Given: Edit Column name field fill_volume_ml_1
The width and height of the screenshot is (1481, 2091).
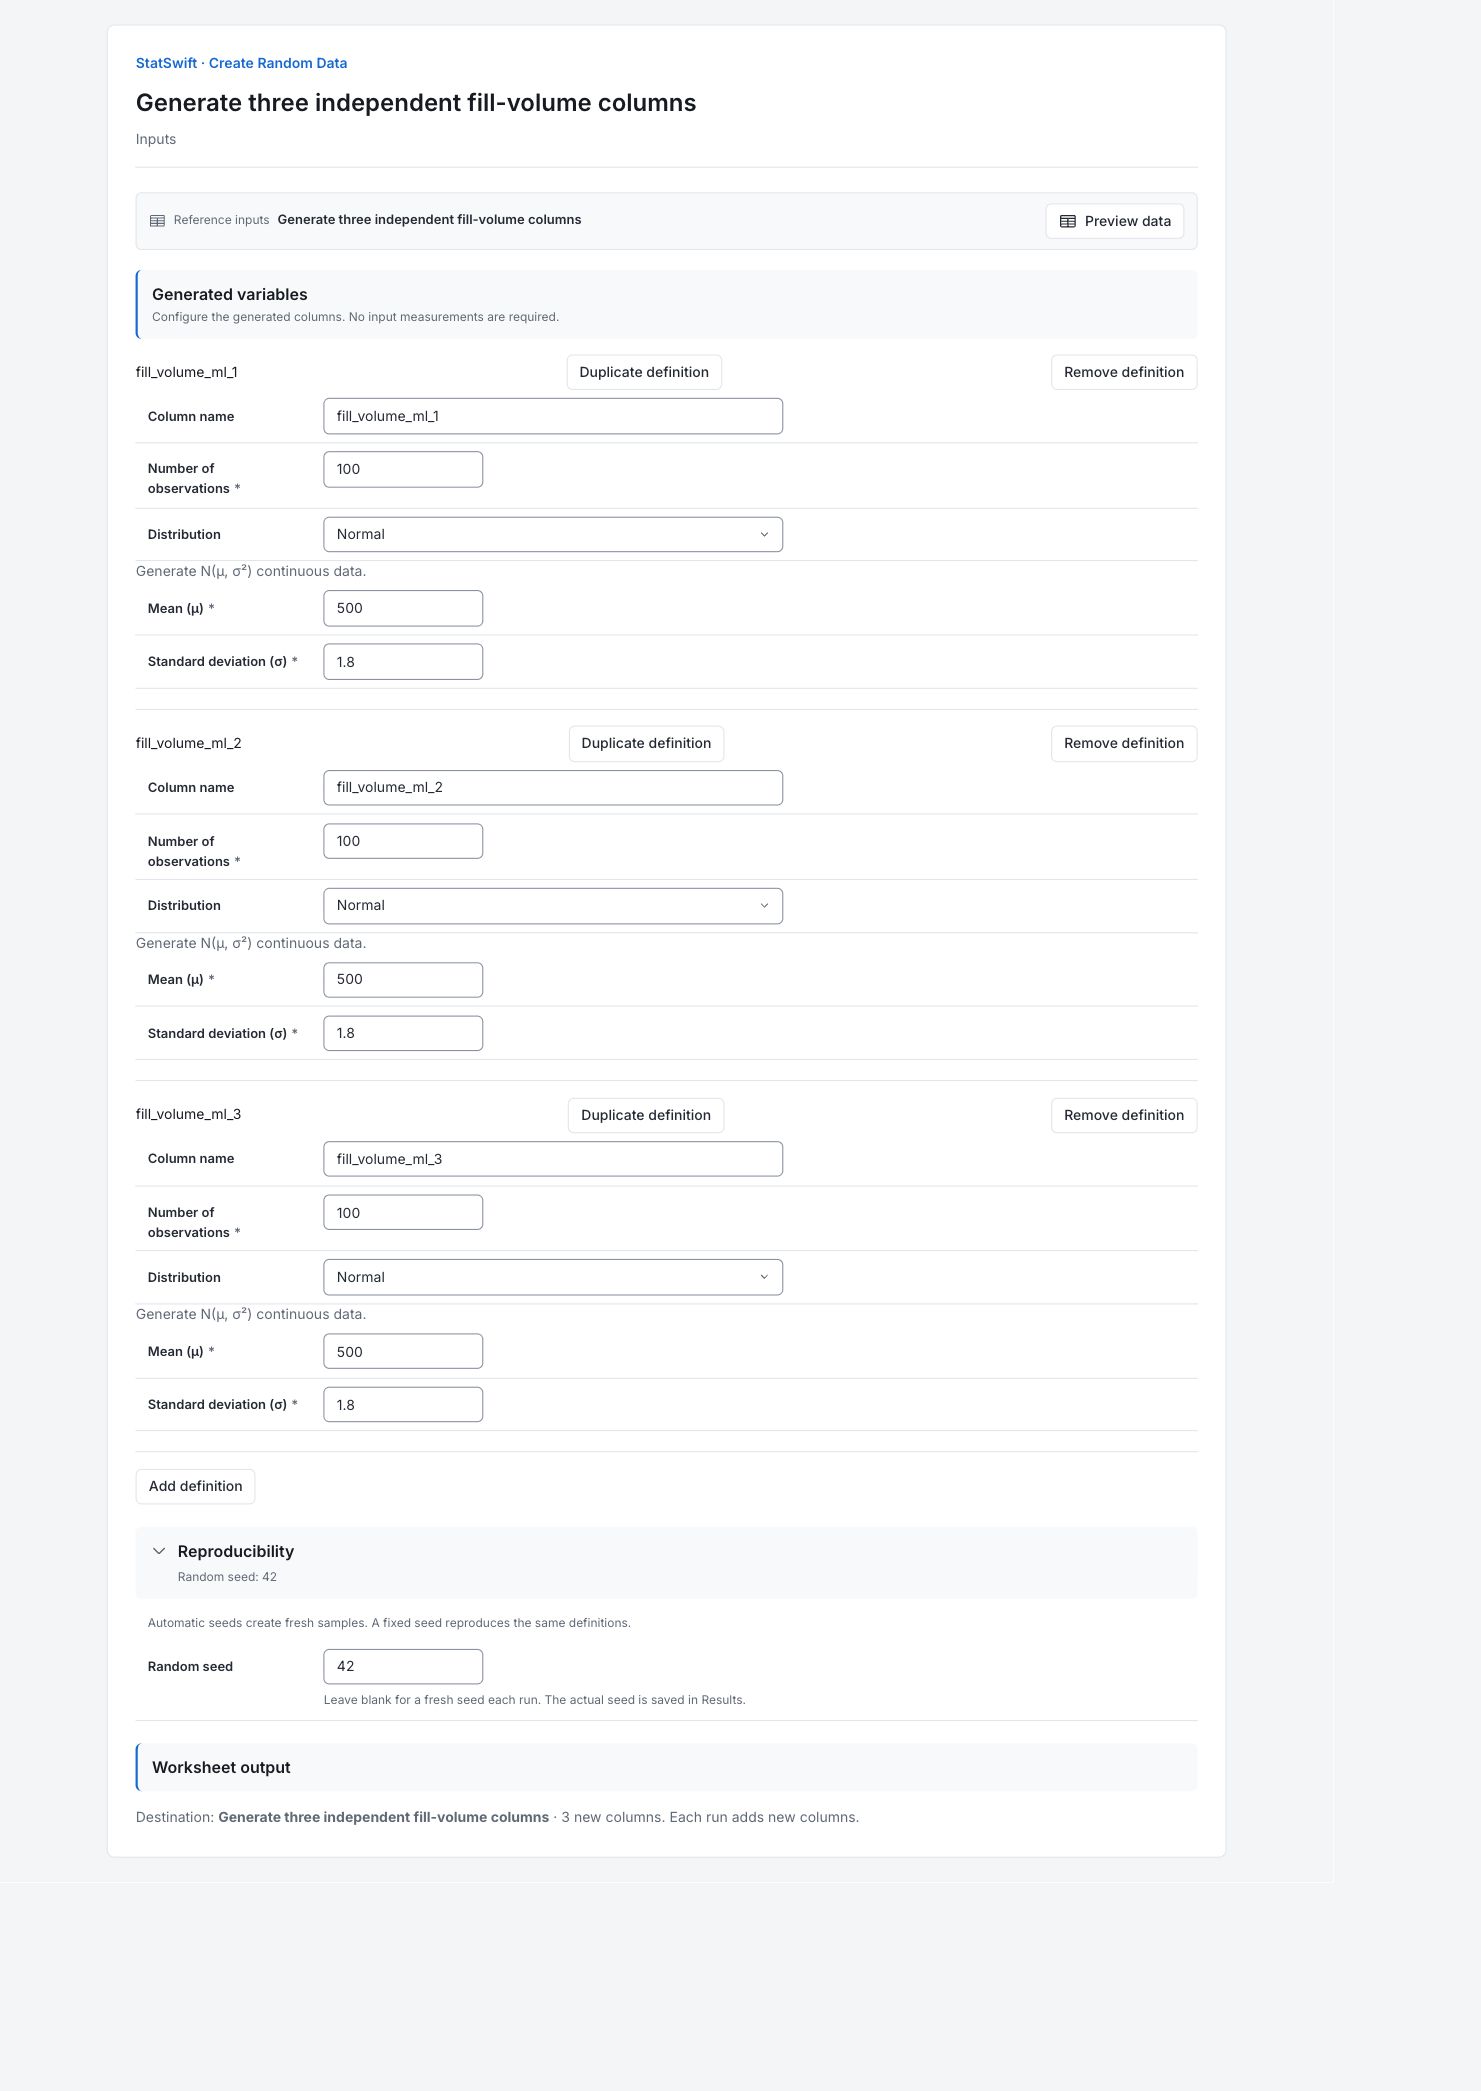Looking at the screenshot, I should click(x=553, y=416).
